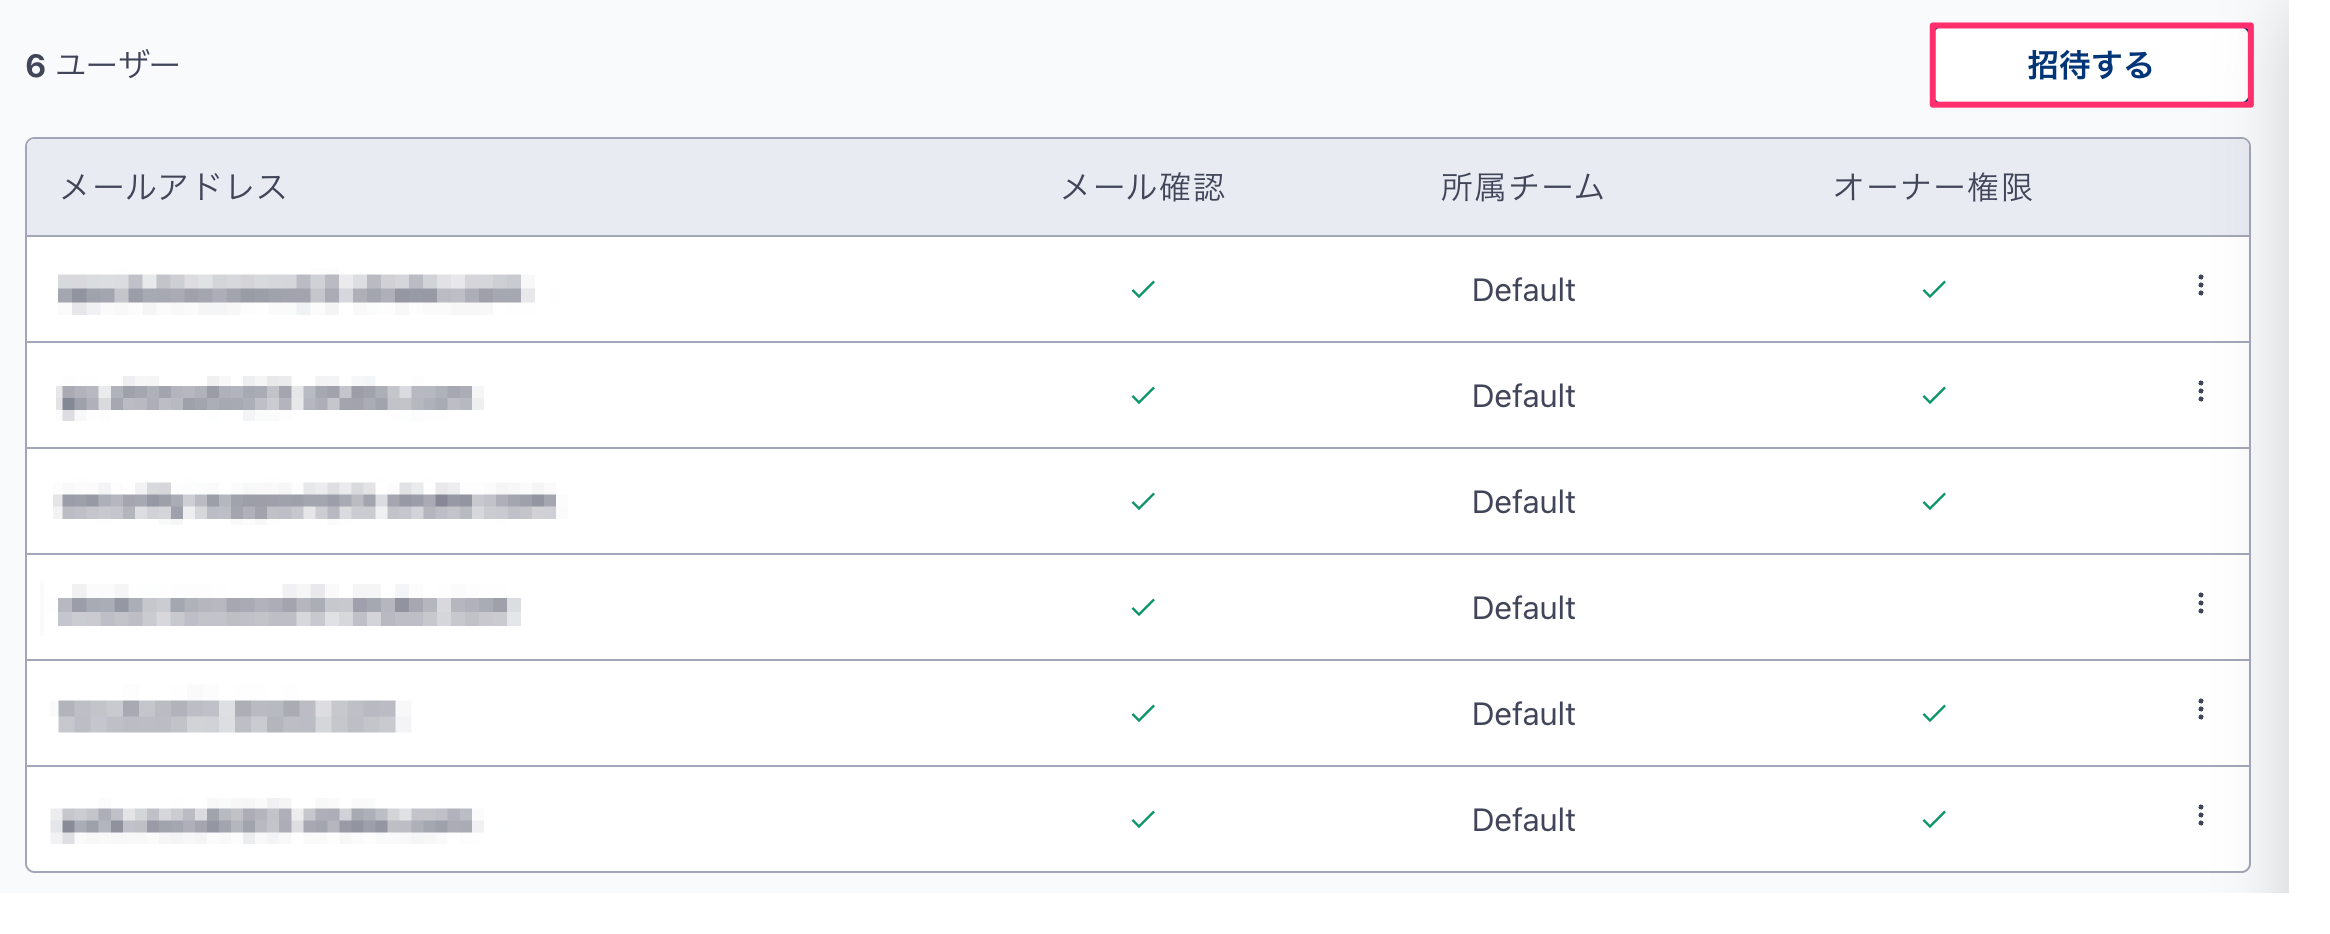Click the 招待する invite button
Viewport: 2330px width, 934px height.
pyautogui.click(x=2090, y=65)
